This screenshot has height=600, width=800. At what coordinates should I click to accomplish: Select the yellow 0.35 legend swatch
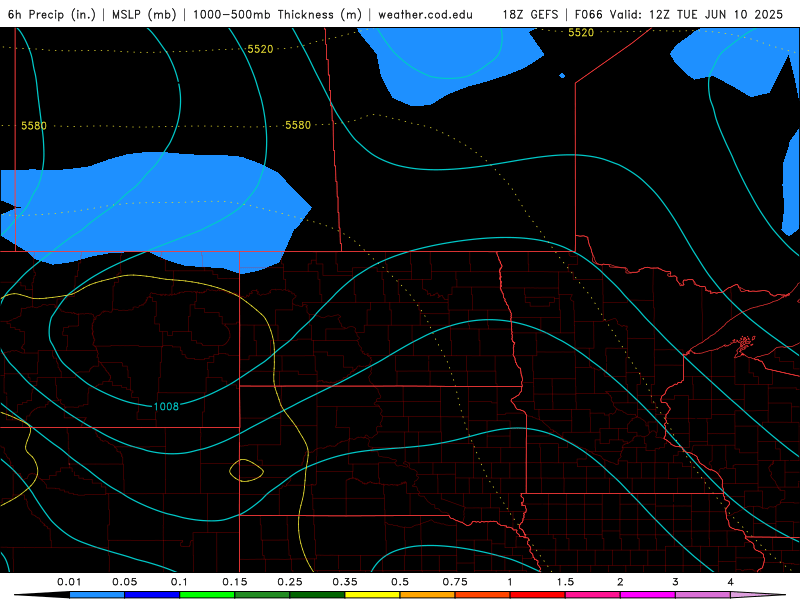(x=372, y=595)
